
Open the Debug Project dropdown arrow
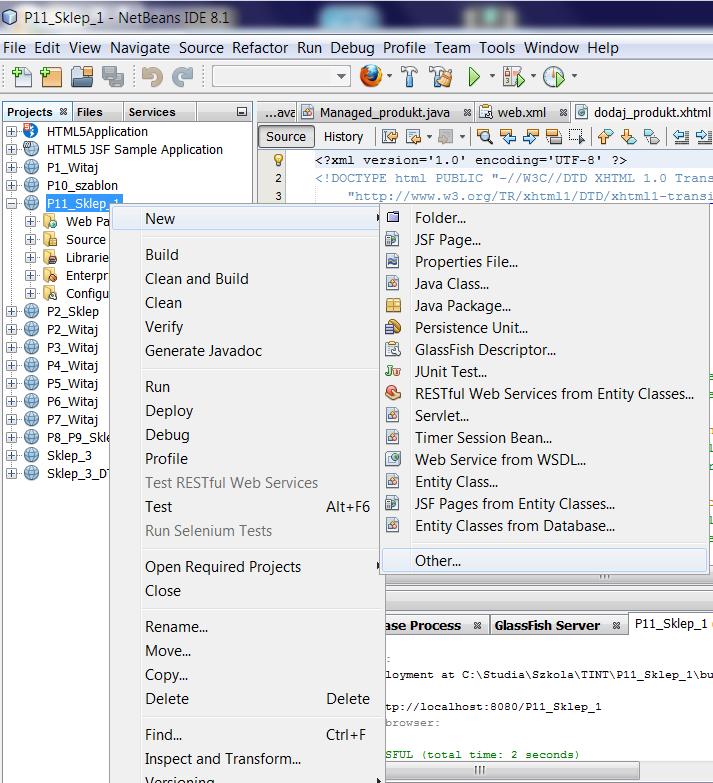click(x=533, y=76)
